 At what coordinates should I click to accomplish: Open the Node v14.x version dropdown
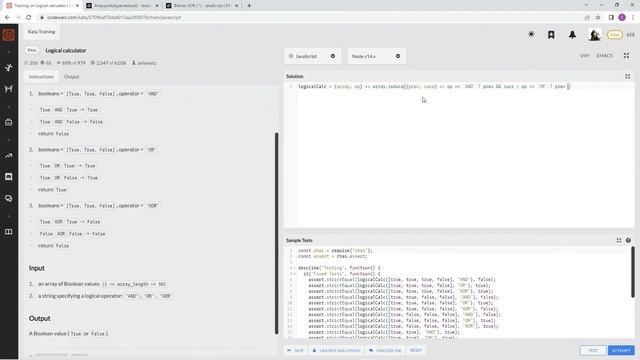[x=377, y=56]
